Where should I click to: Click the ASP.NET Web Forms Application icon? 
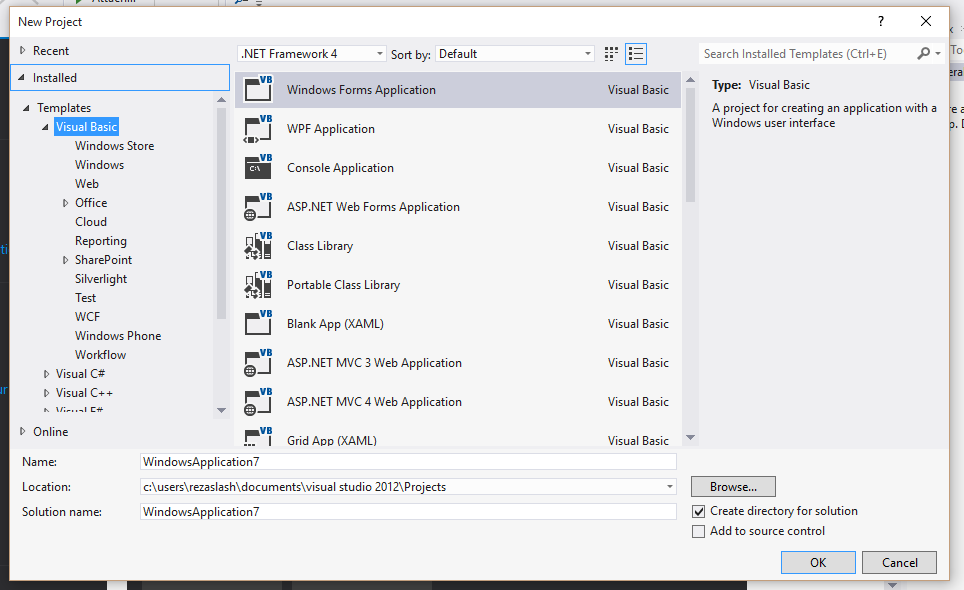258,206
